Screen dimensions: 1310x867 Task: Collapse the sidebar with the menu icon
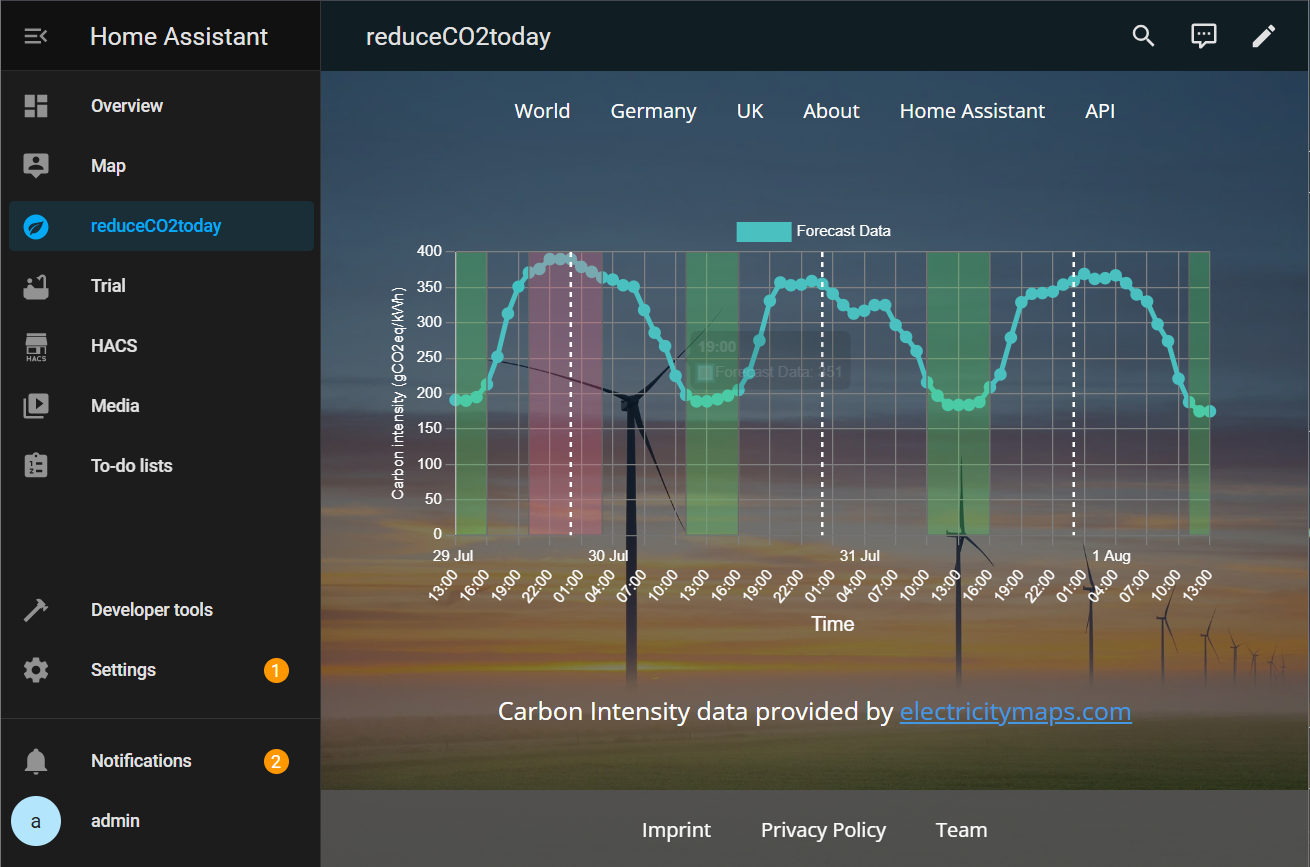point(36,37)
